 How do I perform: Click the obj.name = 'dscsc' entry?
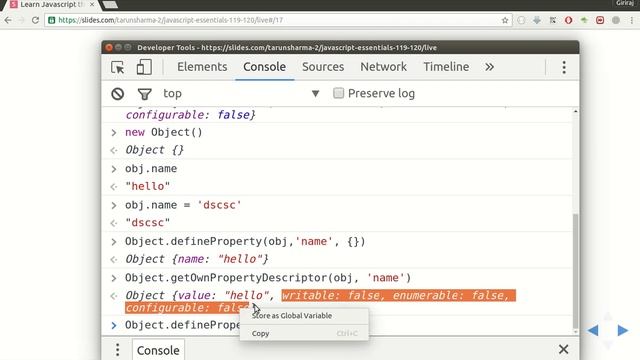tap(183, 205)
